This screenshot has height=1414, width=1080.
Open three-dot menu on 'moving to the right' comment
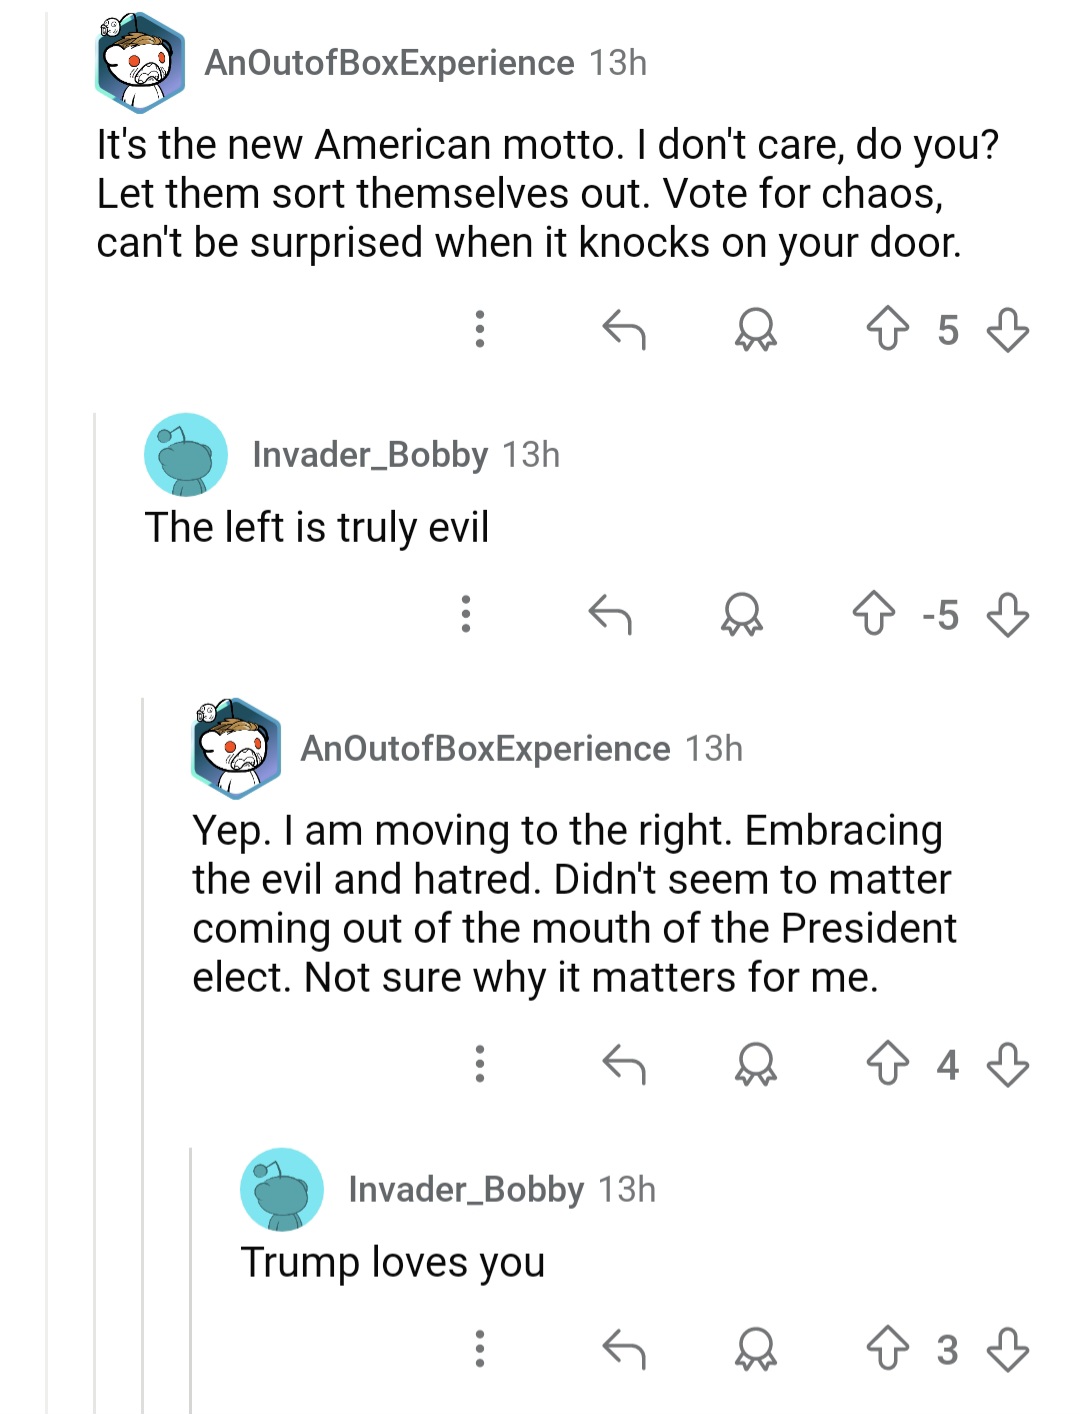[480, 1064]
